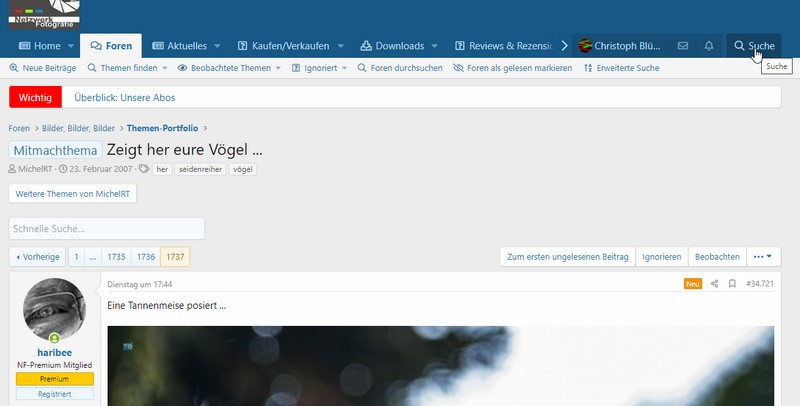Open Weitere Themen von MichelRT
This screenshot has width=800, height=406.
click(x=72, y=194)
